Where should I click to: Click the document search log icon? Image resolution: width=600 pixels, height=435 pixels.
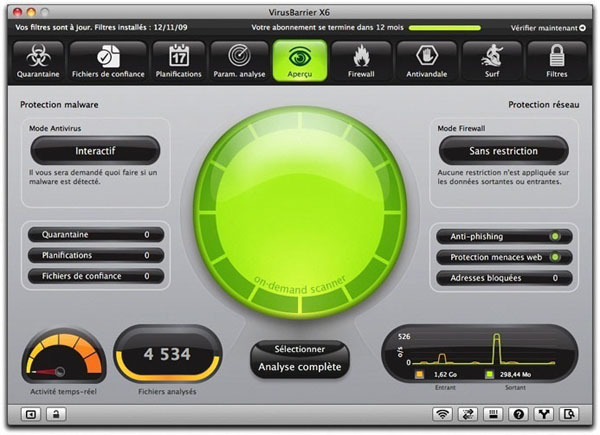click(x=569, y=414)
